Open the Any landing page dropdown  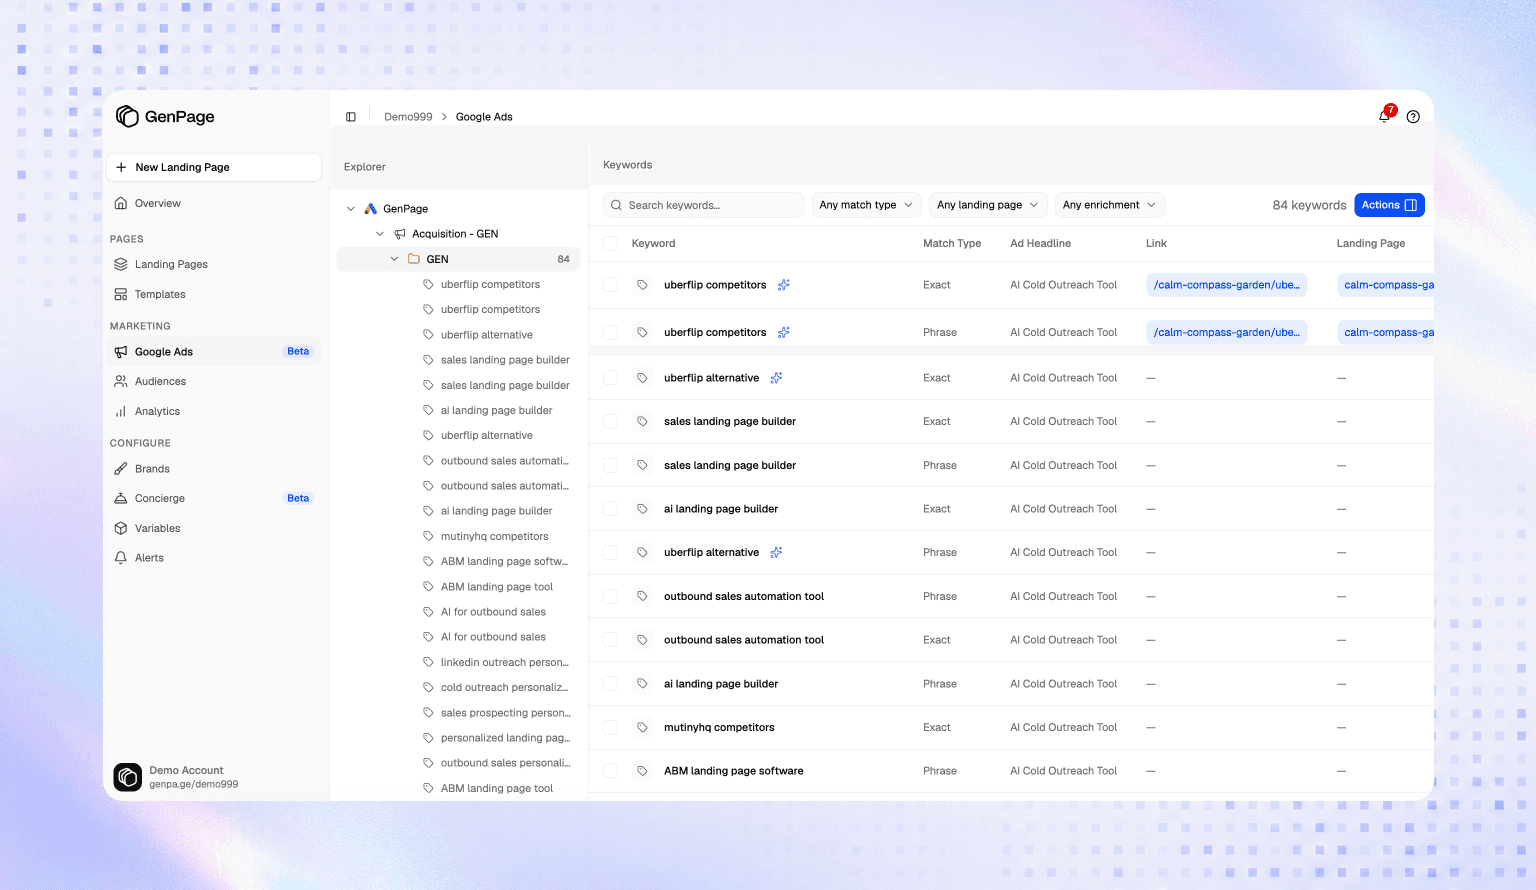pos(988,205)
